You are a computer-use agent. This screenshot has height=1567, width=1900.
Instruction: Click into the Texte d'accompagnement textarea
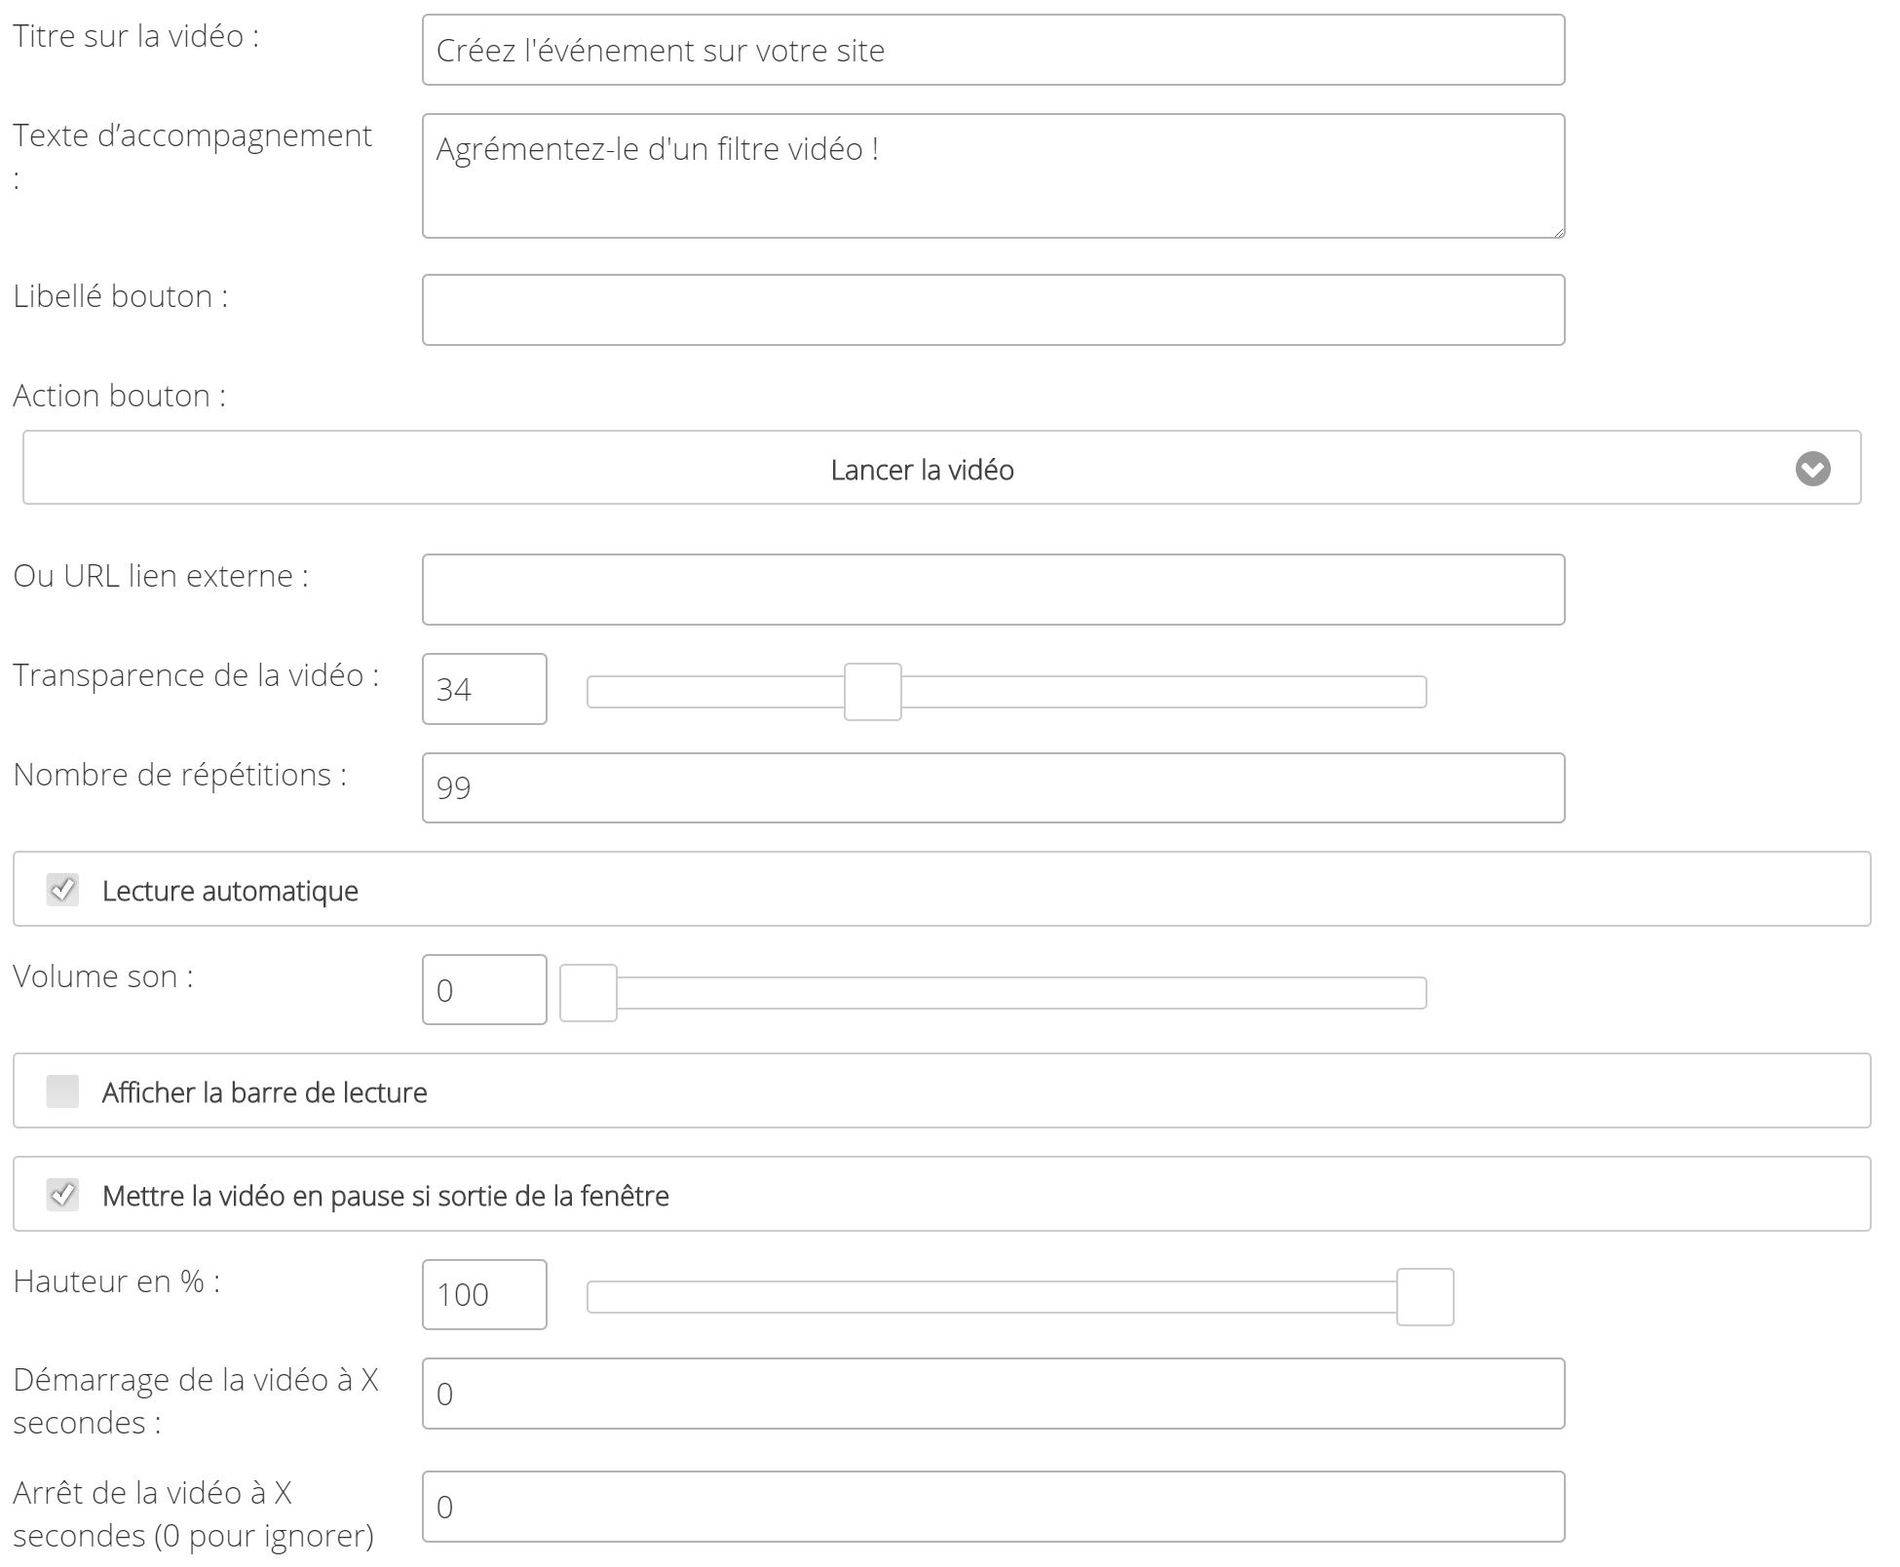(x=993, y=176)
